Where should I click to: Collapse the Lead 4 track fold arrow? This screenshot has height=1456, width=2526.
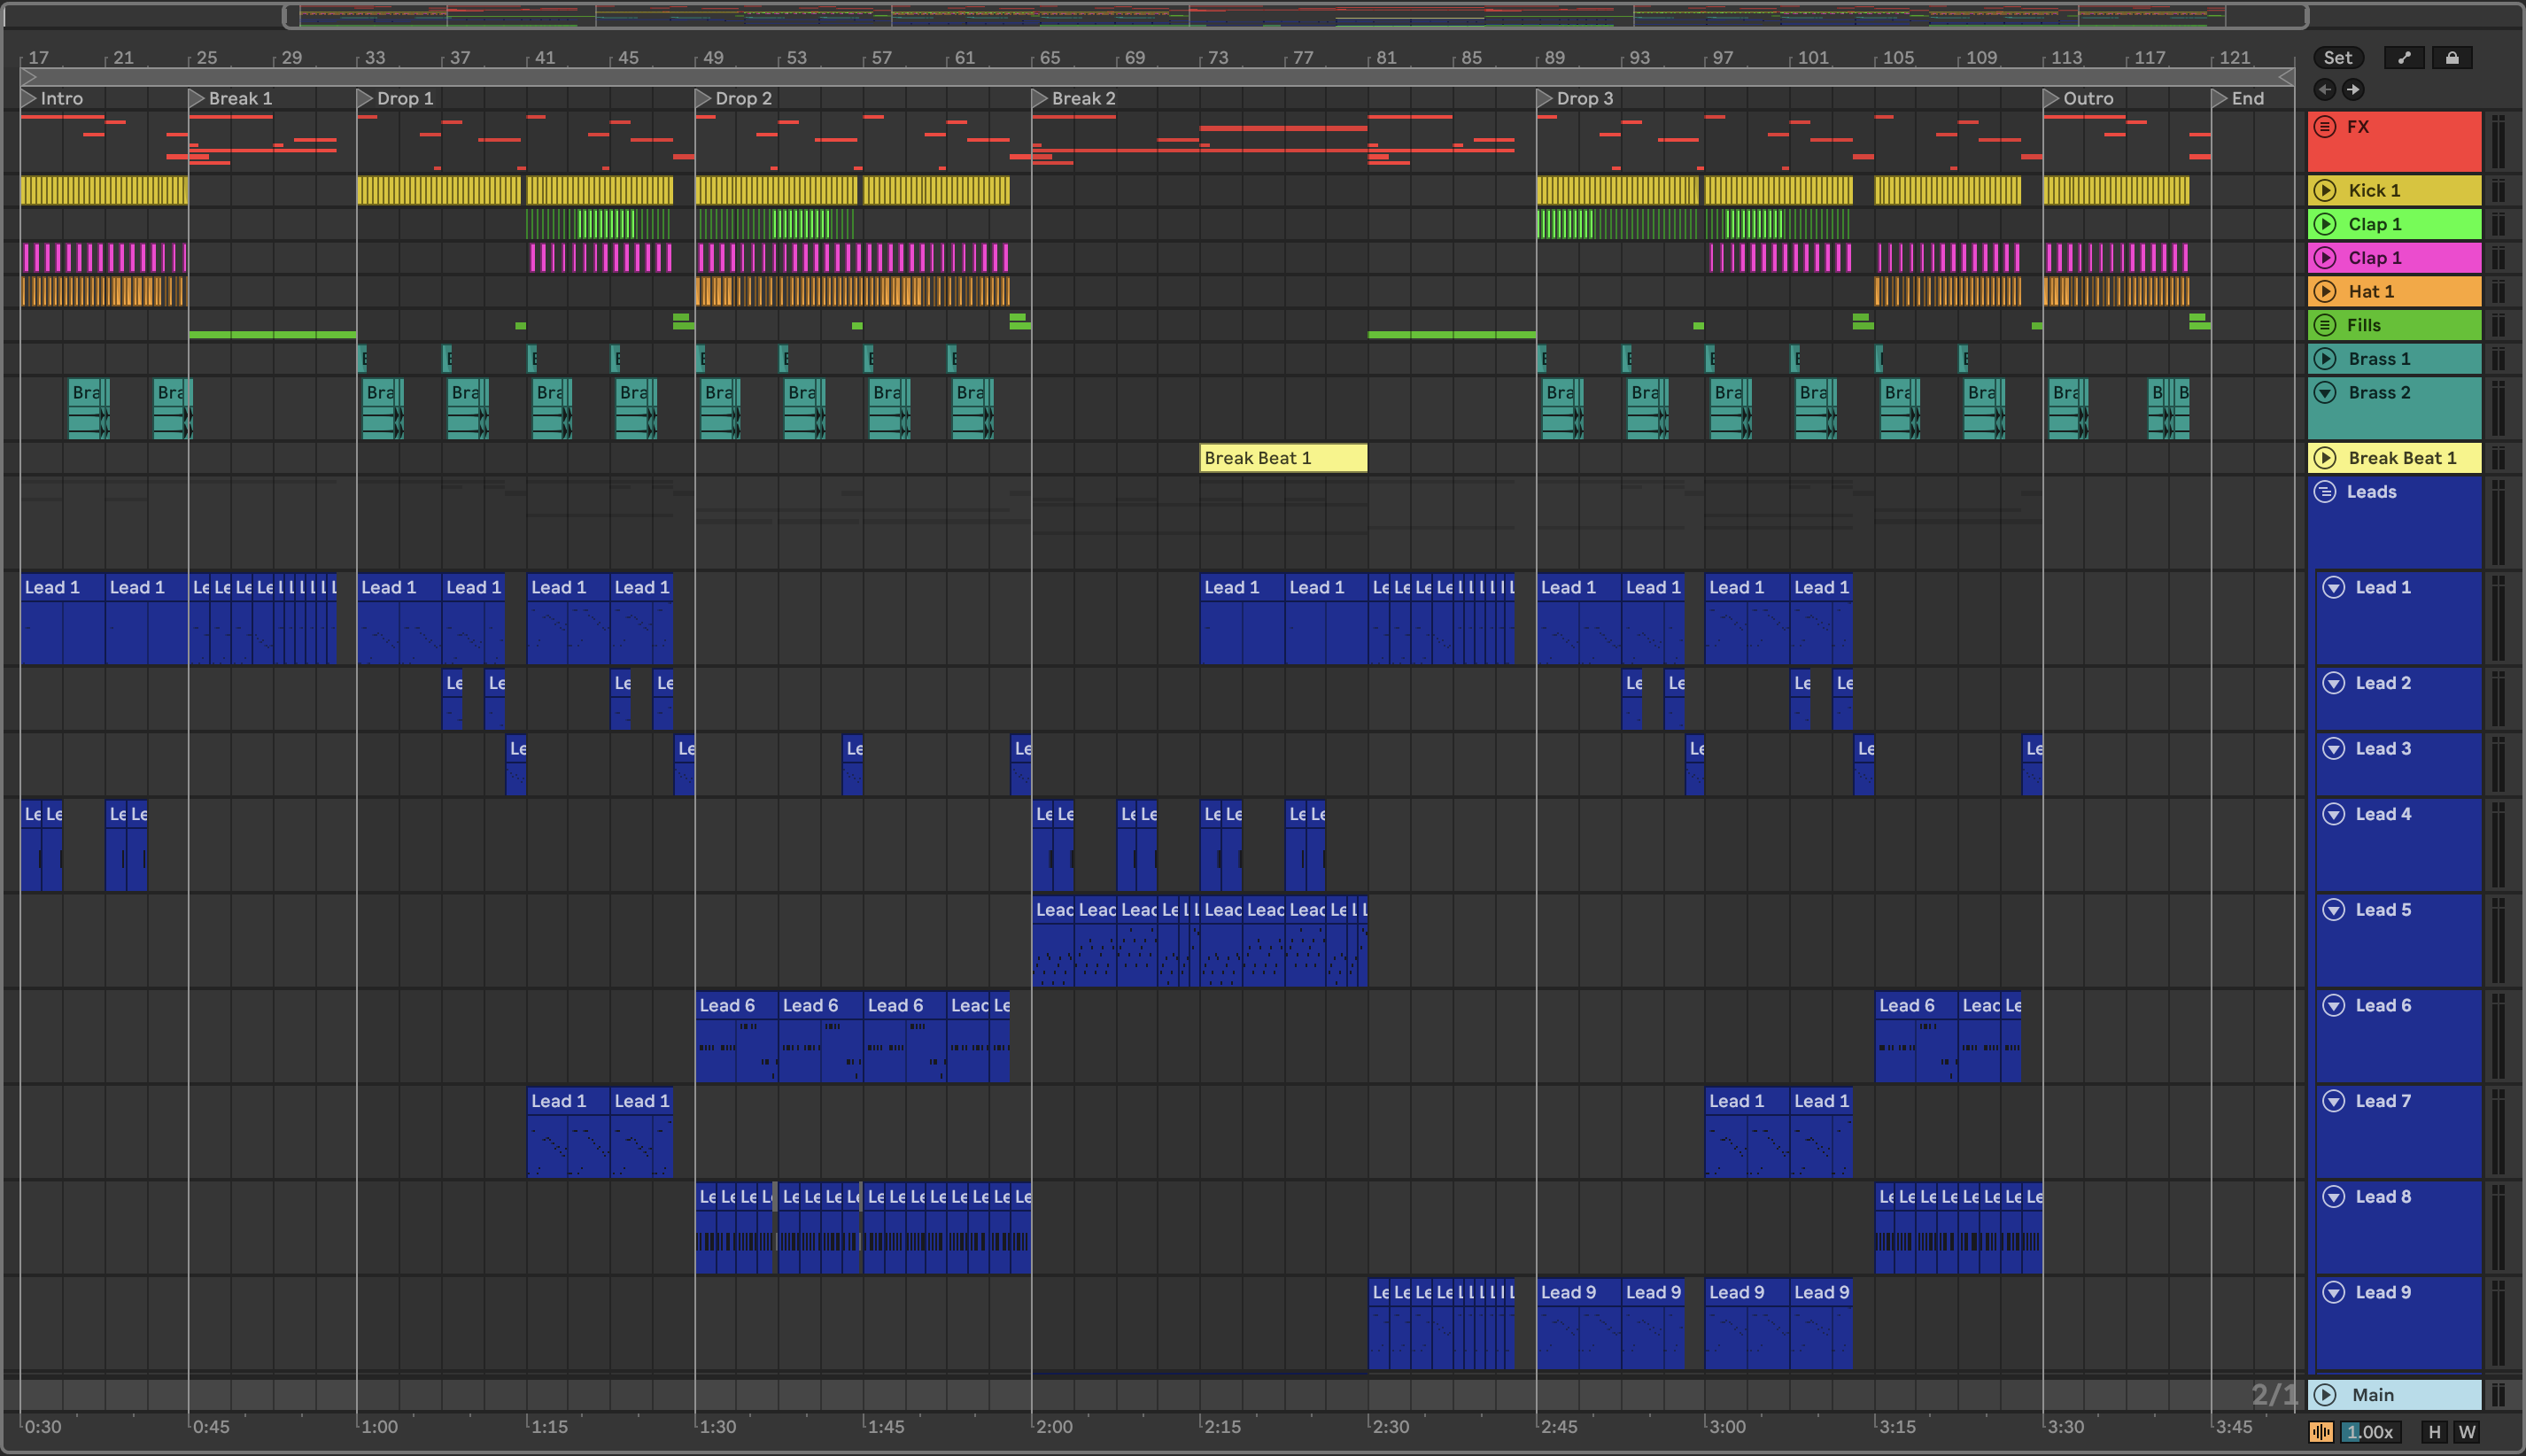pyautogui.click(x=2333, y=815)
